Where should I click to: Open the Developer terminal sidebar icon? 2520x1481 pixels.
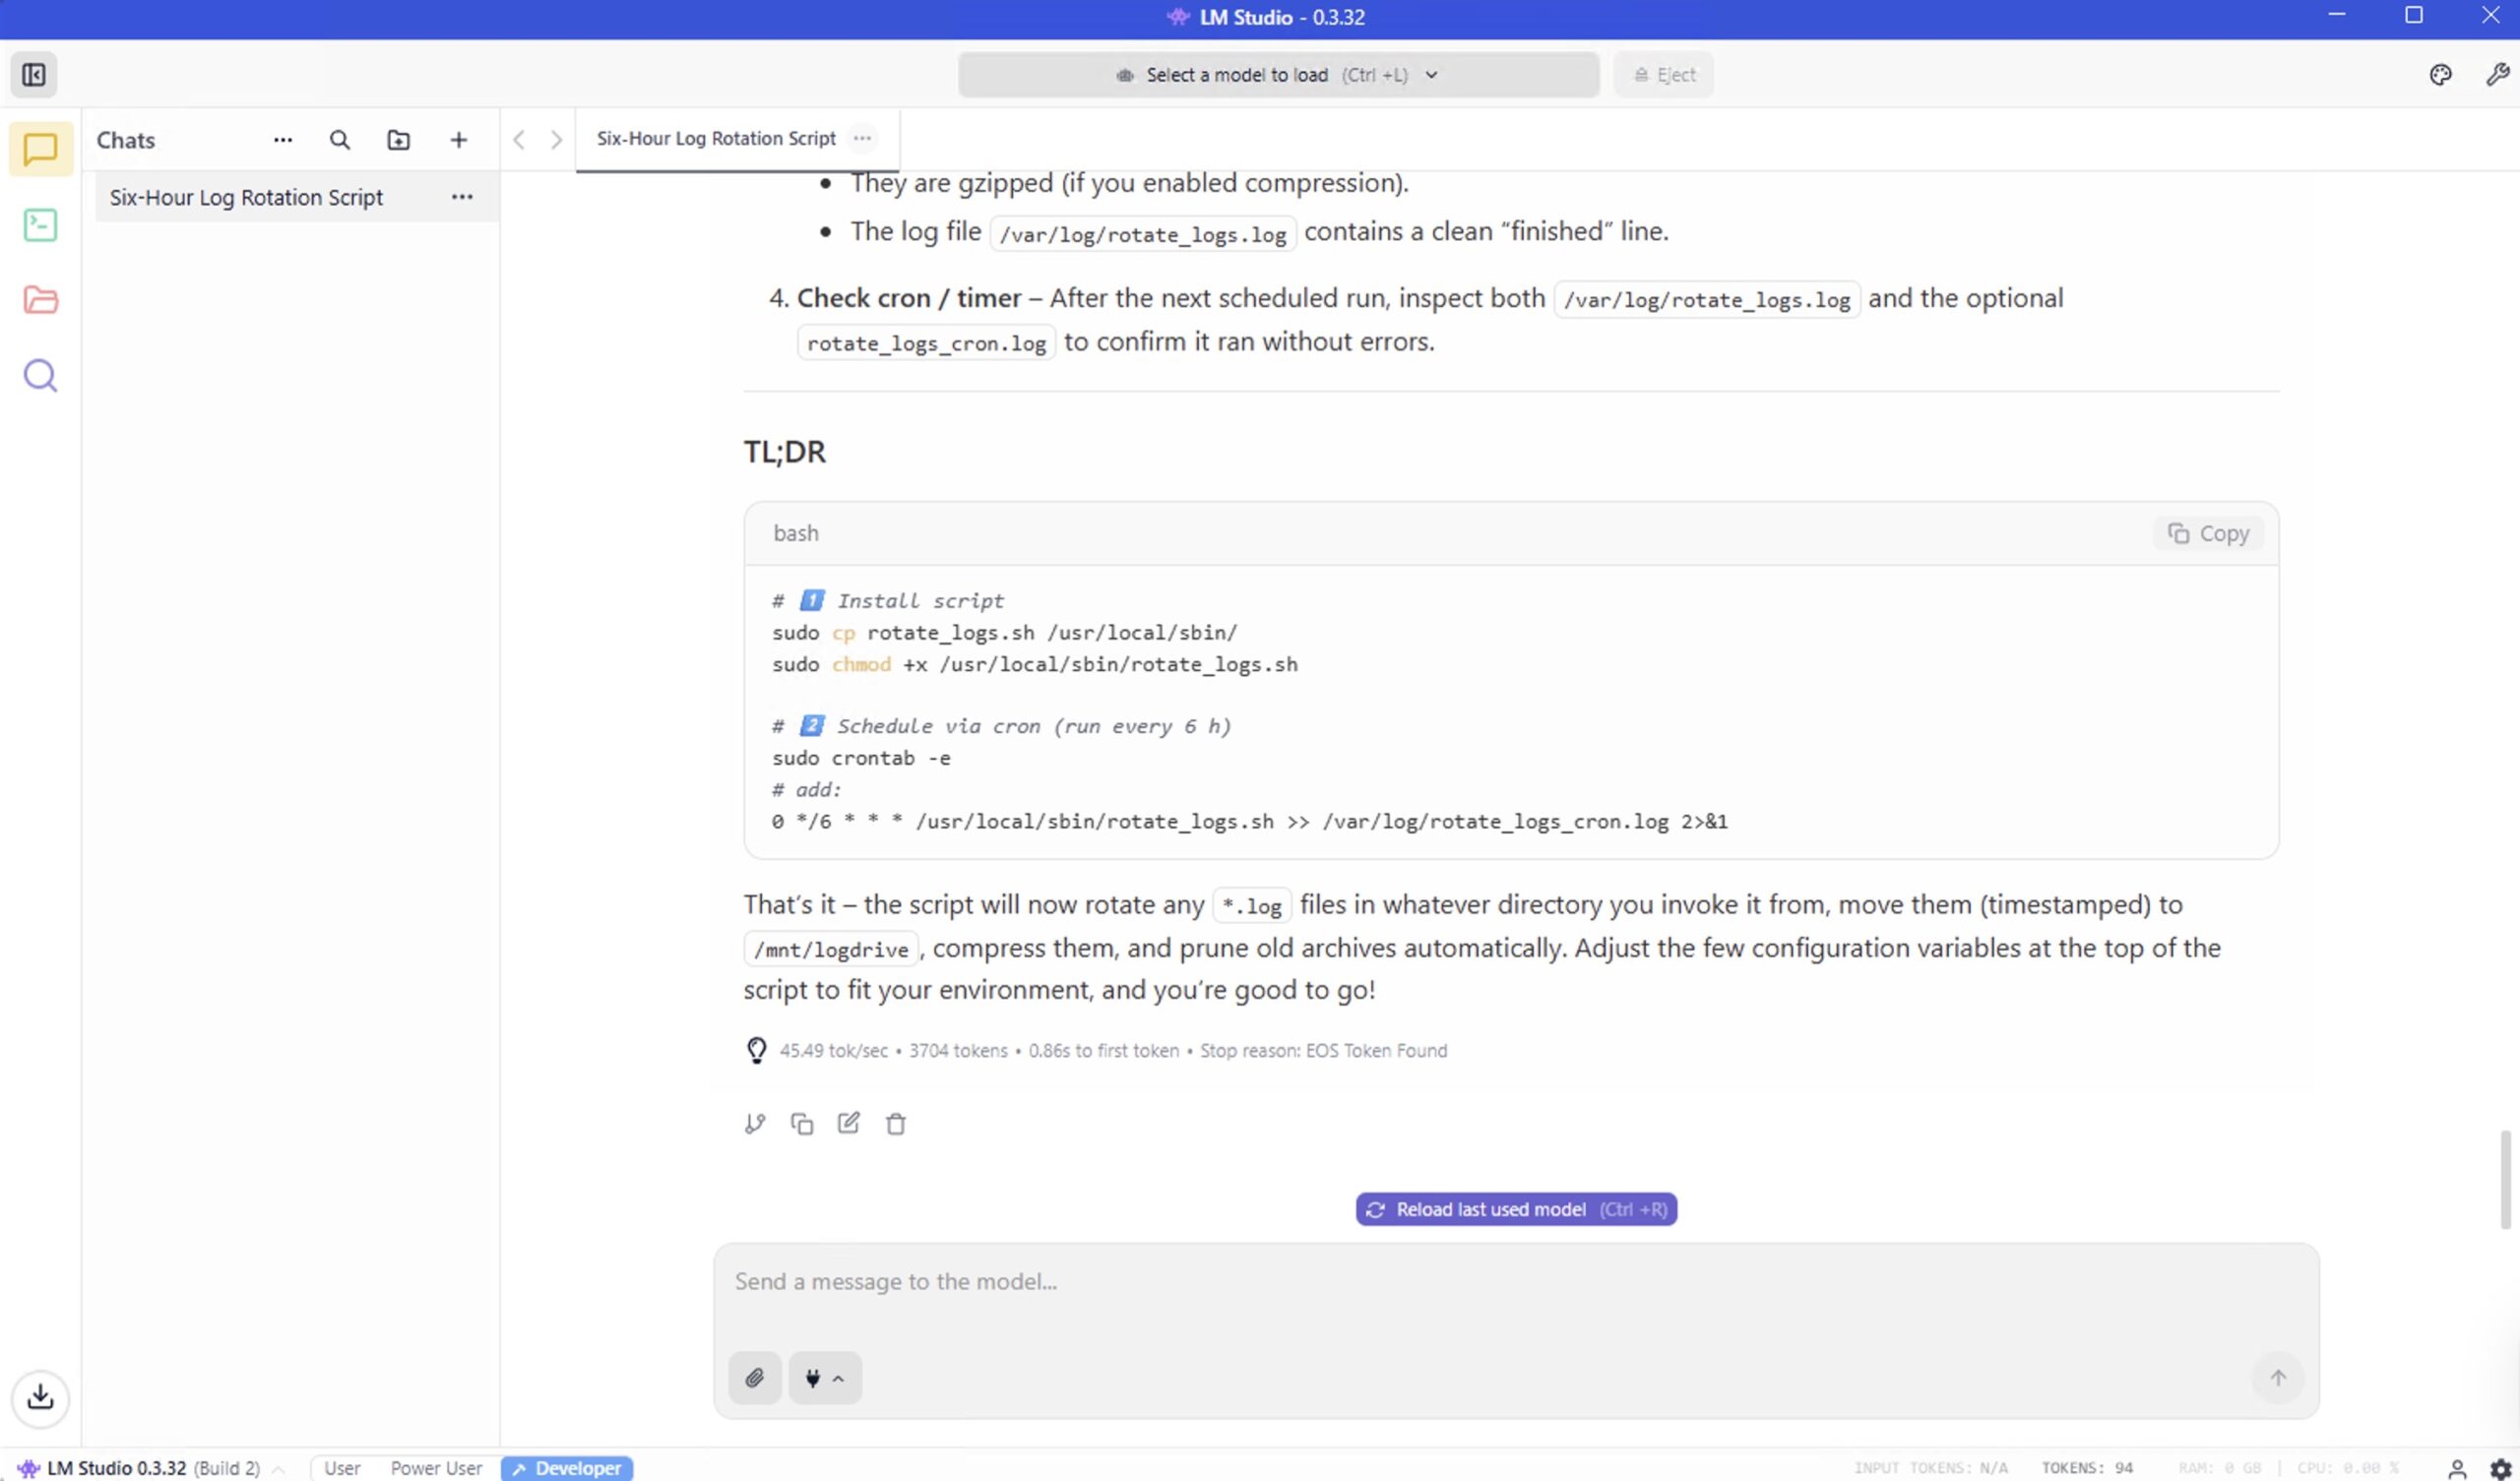tap(40, 225)
